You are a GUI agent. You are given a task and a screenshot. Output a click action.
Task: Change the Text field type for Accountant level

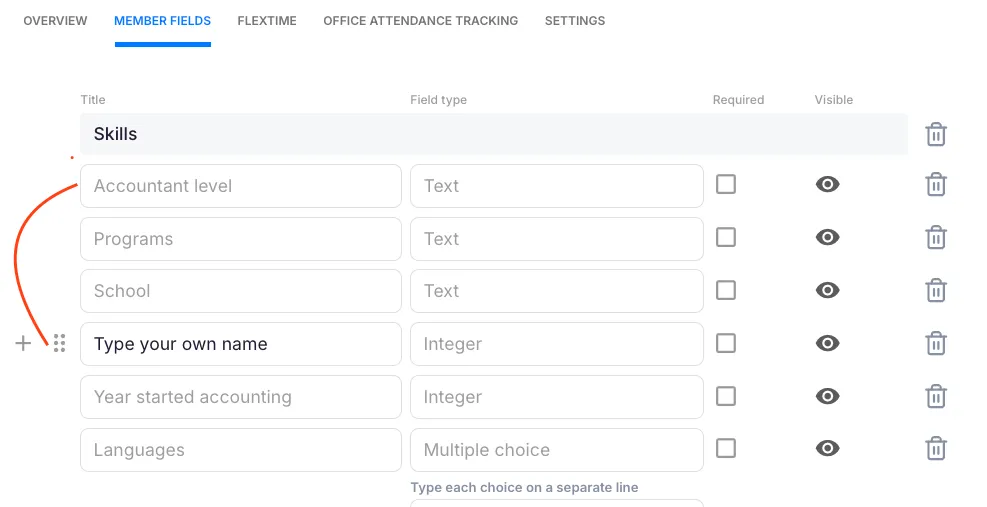(556, 186)
